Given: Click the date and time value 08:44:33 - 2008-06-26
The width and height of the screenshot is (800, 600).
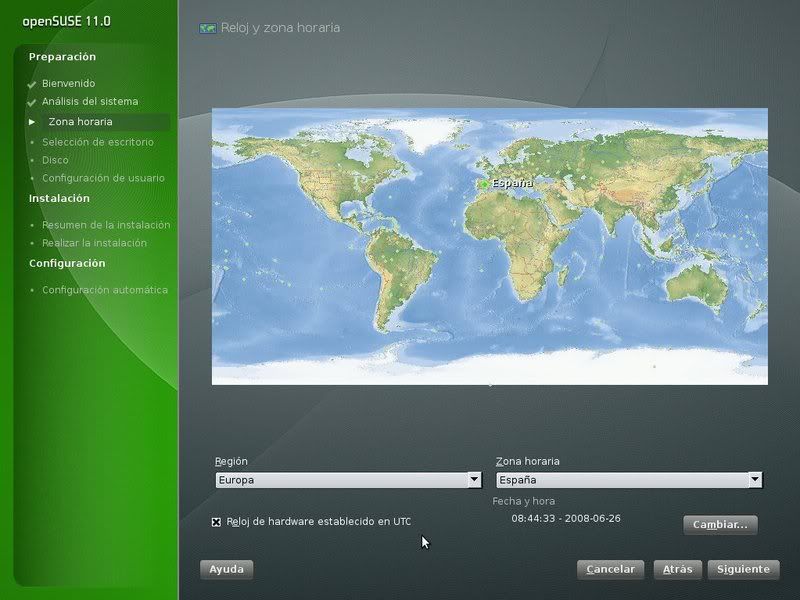Looking at the screenshot, I should click(x=566, y=518).
